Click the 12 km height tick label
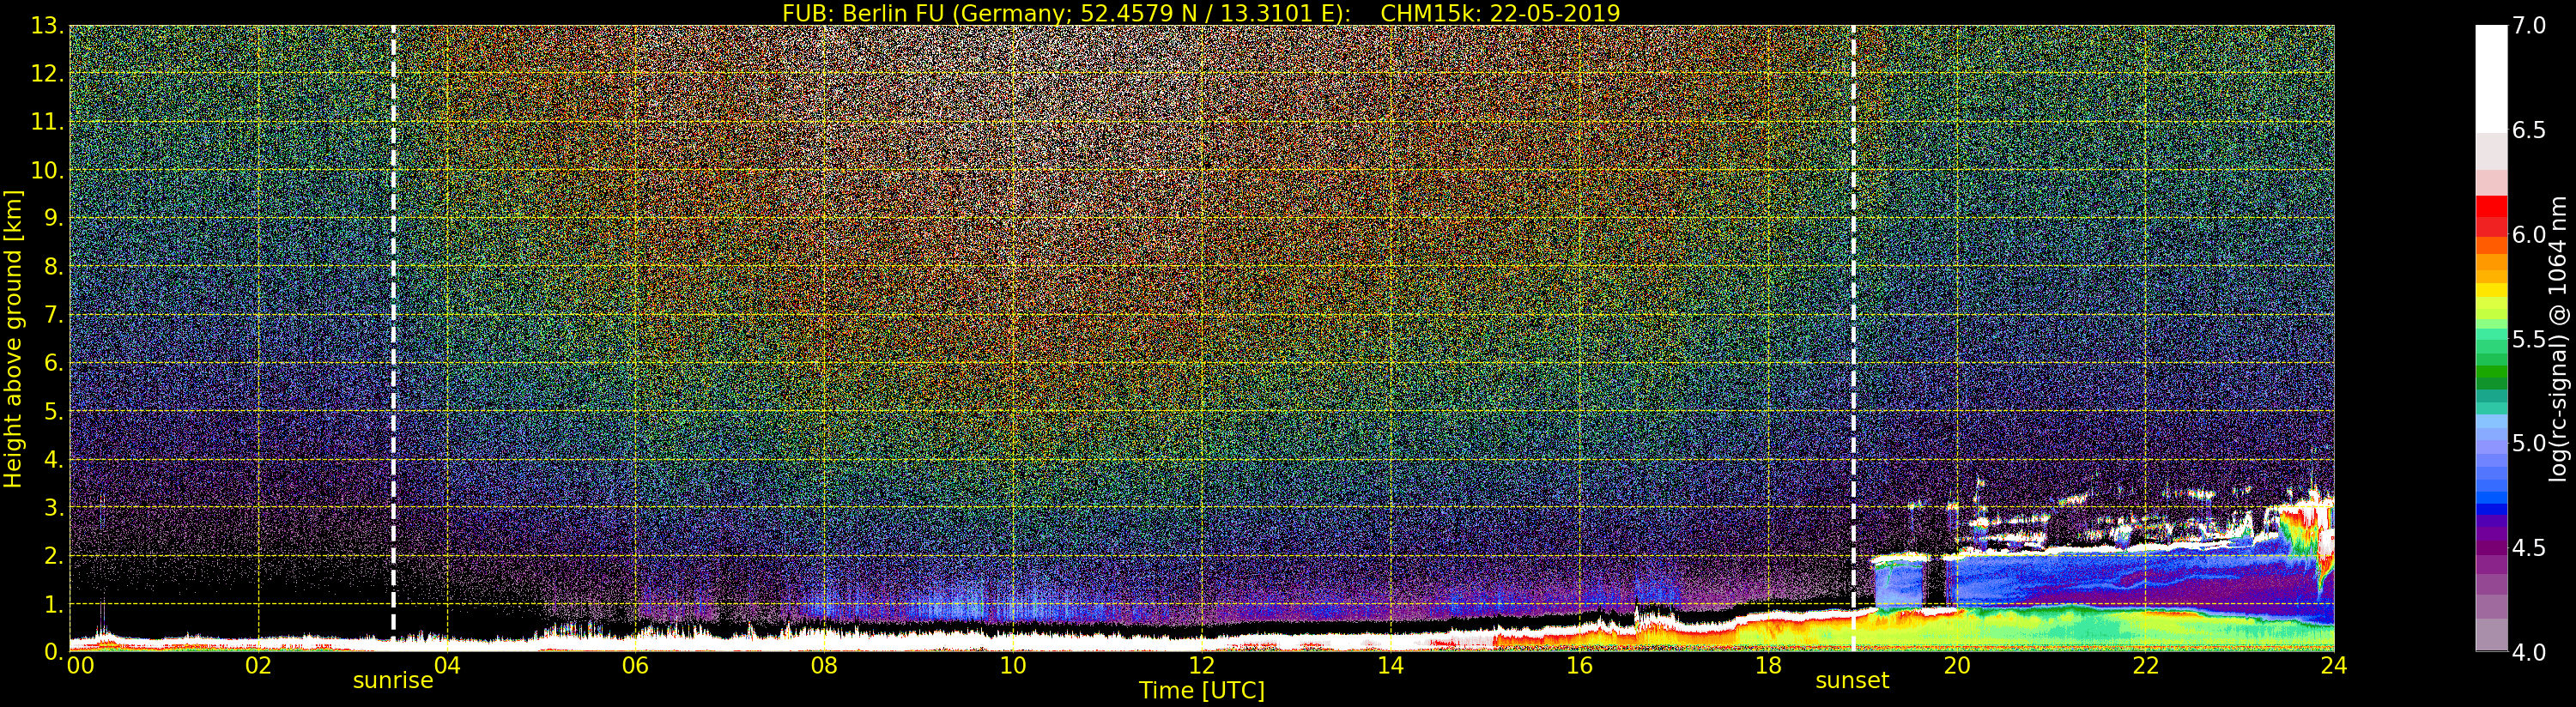 47,74
